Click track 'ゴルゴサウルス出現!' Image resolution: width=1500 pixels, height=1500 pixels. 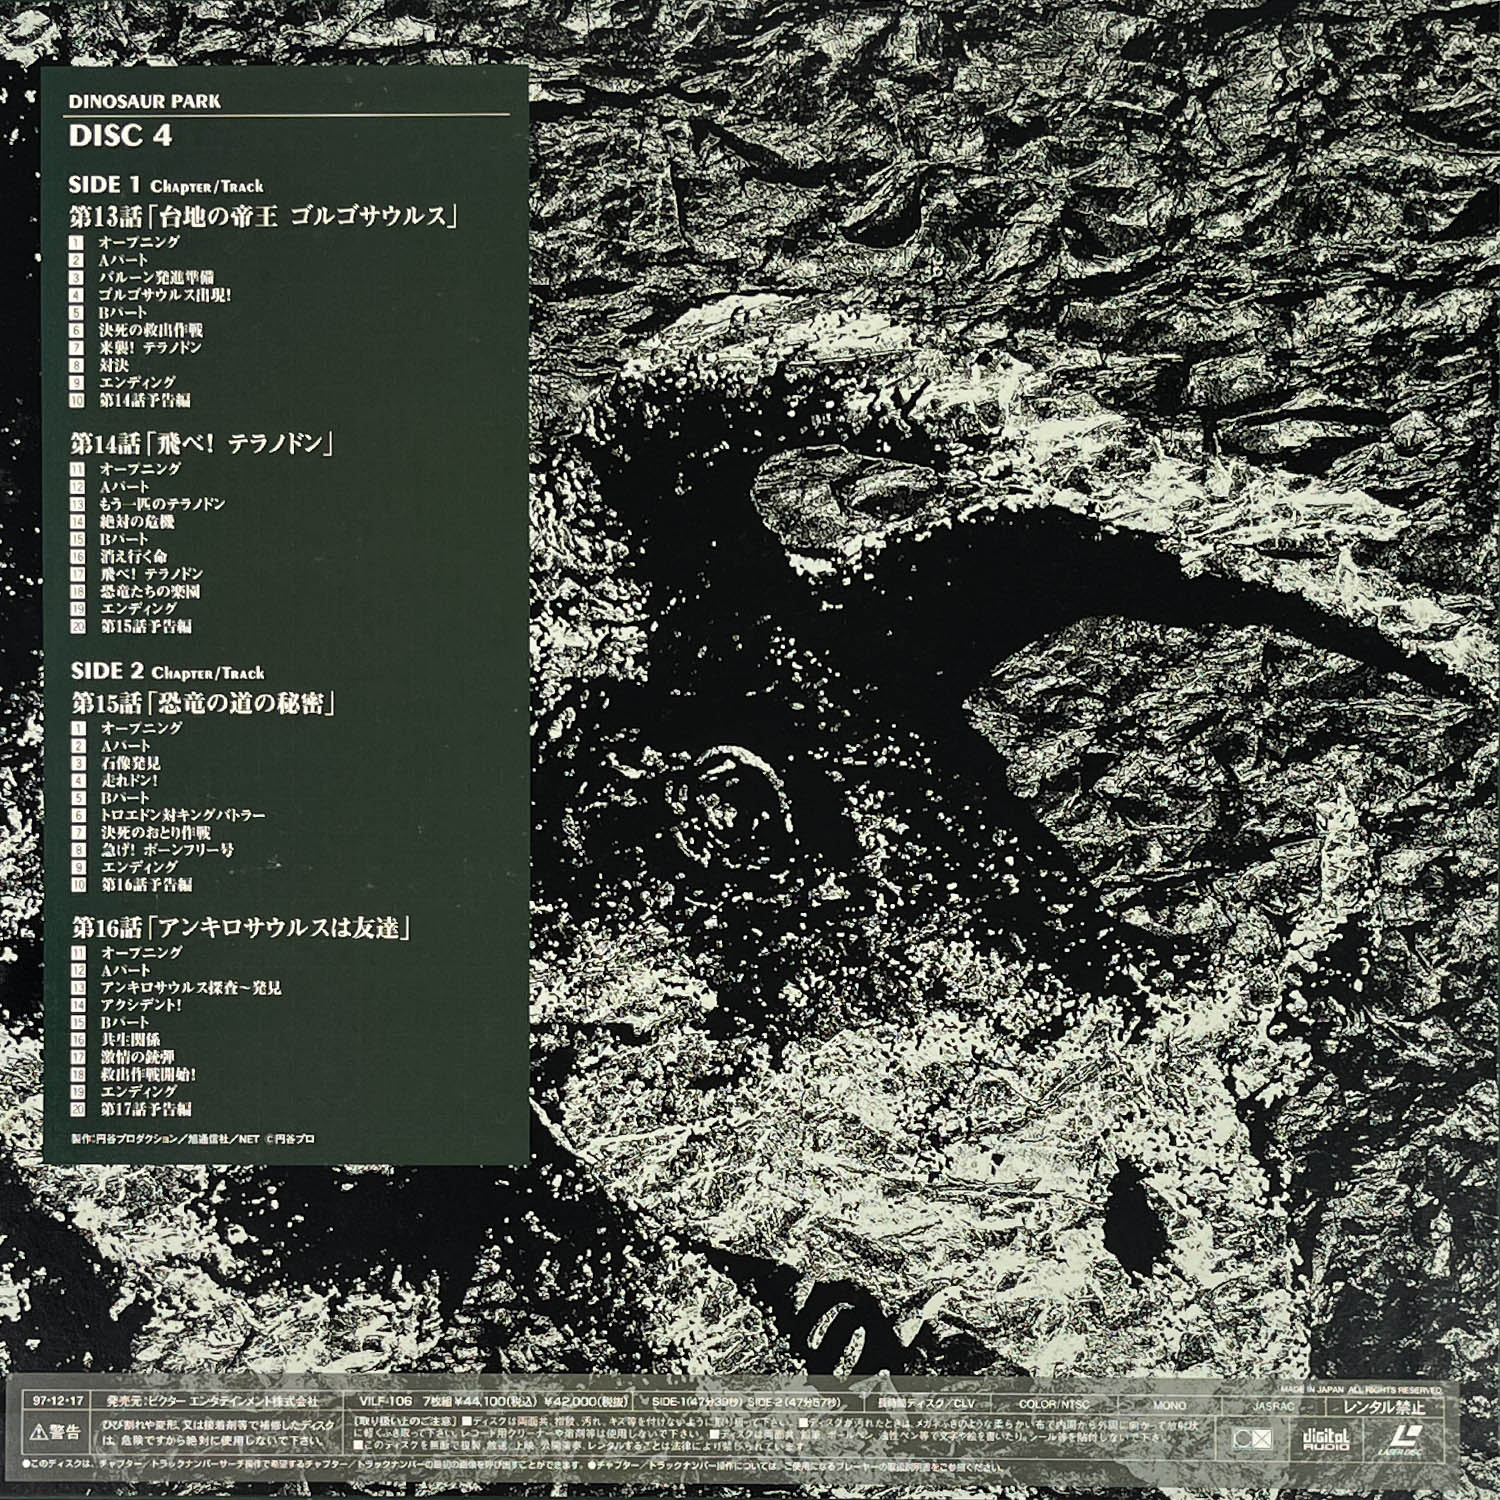[165, 295]
